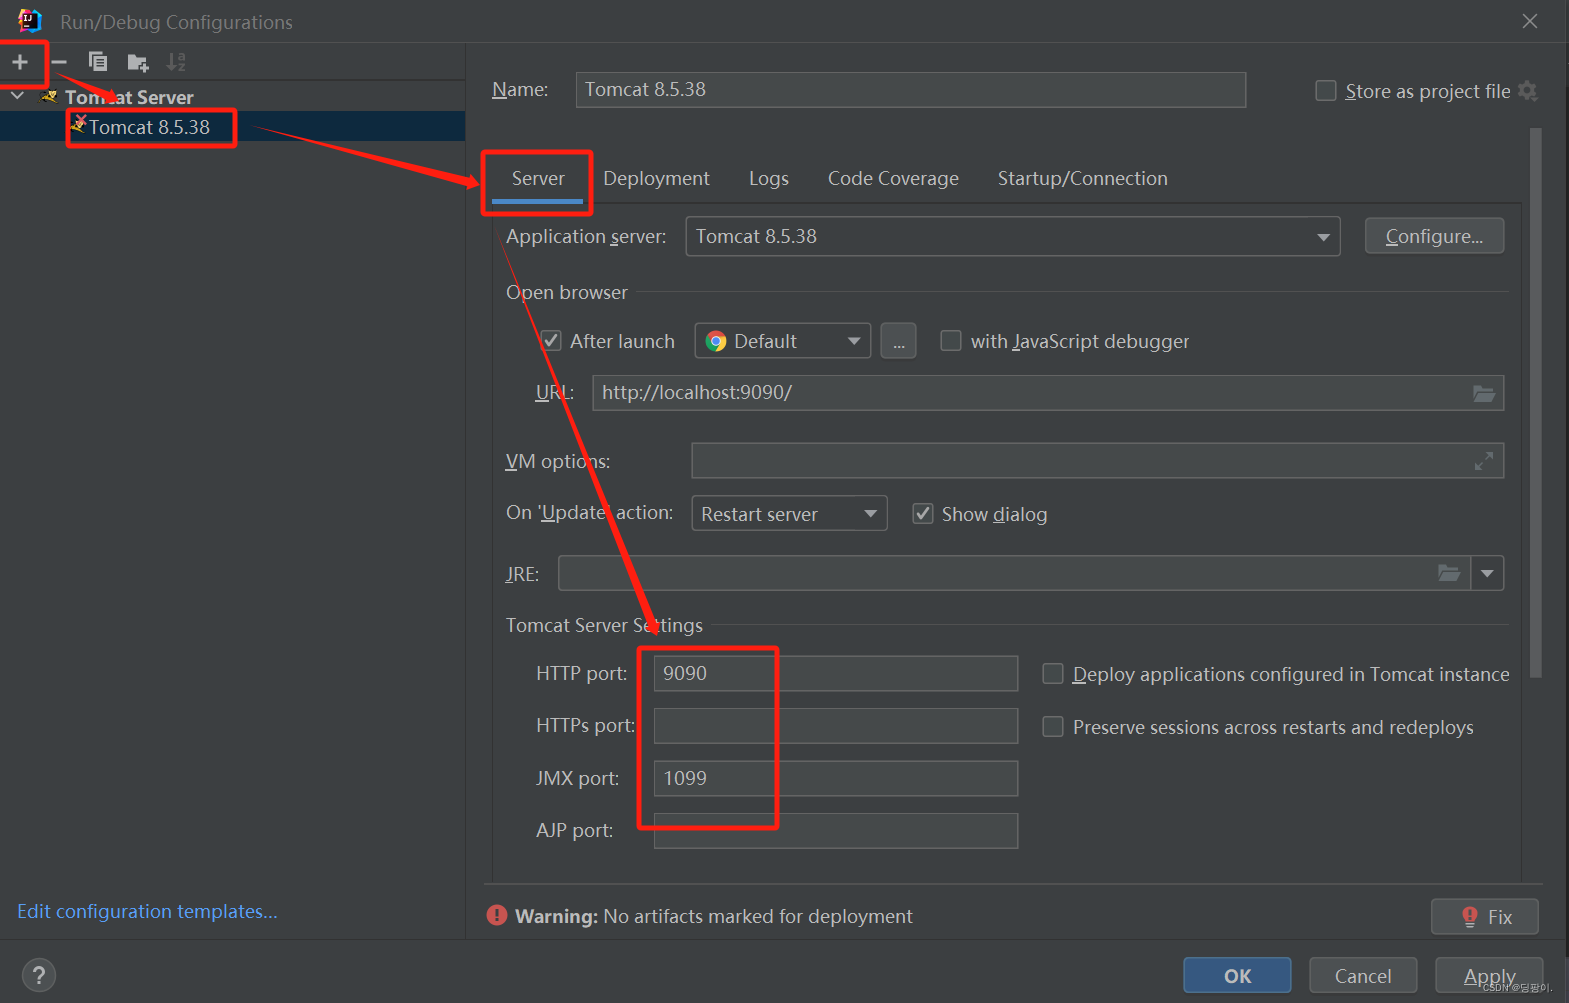Switch to the Server tab
This screenshot has width=1569, height=1003.
pyautogui.click(x=538, y=179)
